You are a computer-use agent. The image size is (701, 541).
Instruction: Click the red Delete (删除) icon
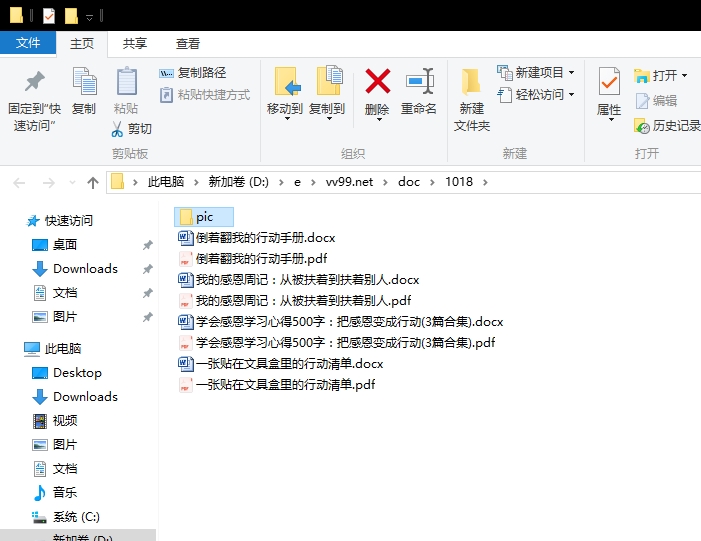pos(378,81)
